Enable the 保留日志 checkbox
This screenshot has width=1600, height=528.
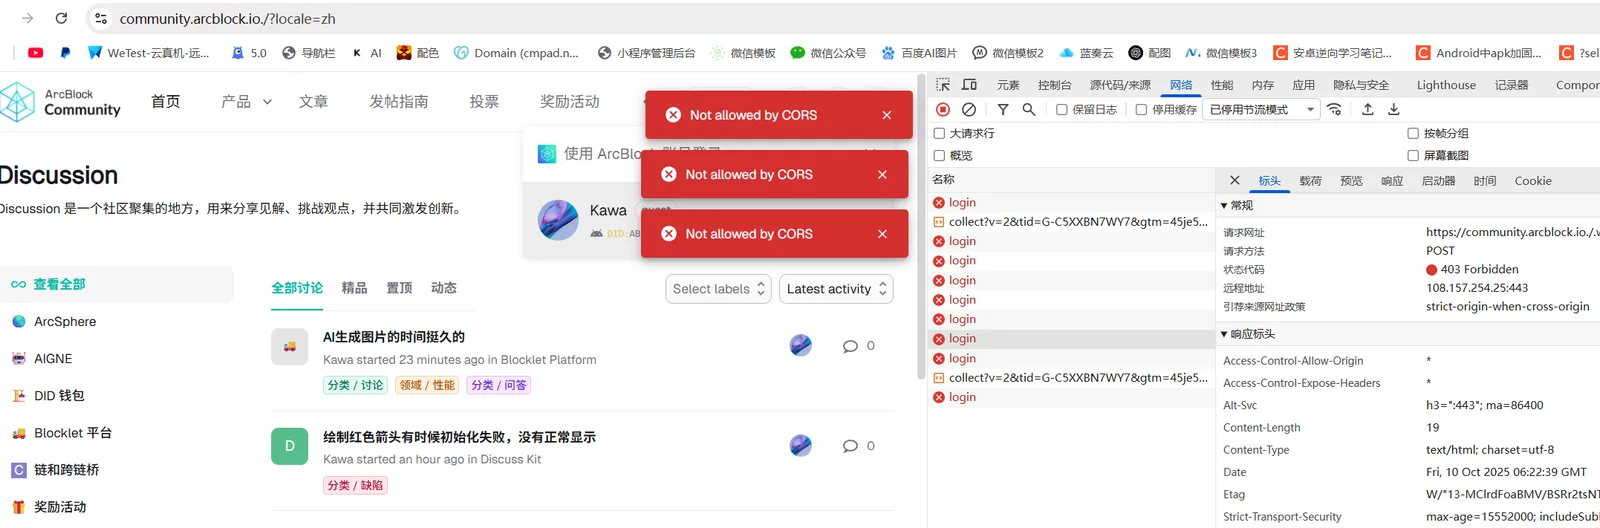click(1062, 110)
